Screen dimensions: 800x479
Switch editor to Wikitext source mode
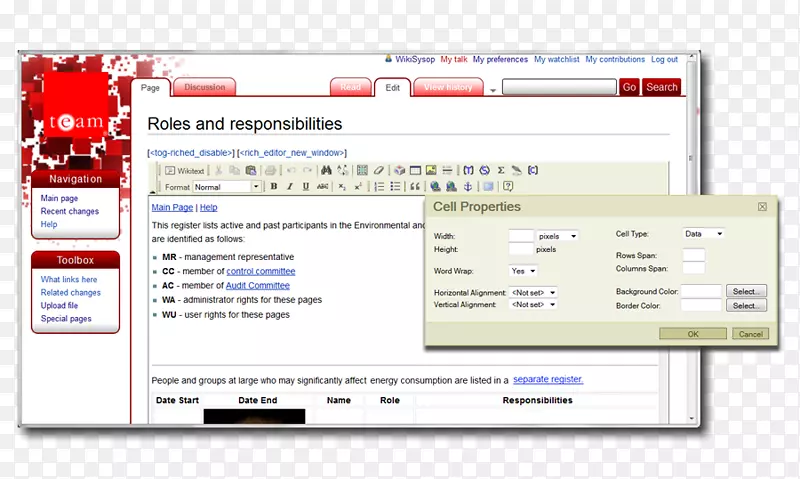click(x=184, y=171)
